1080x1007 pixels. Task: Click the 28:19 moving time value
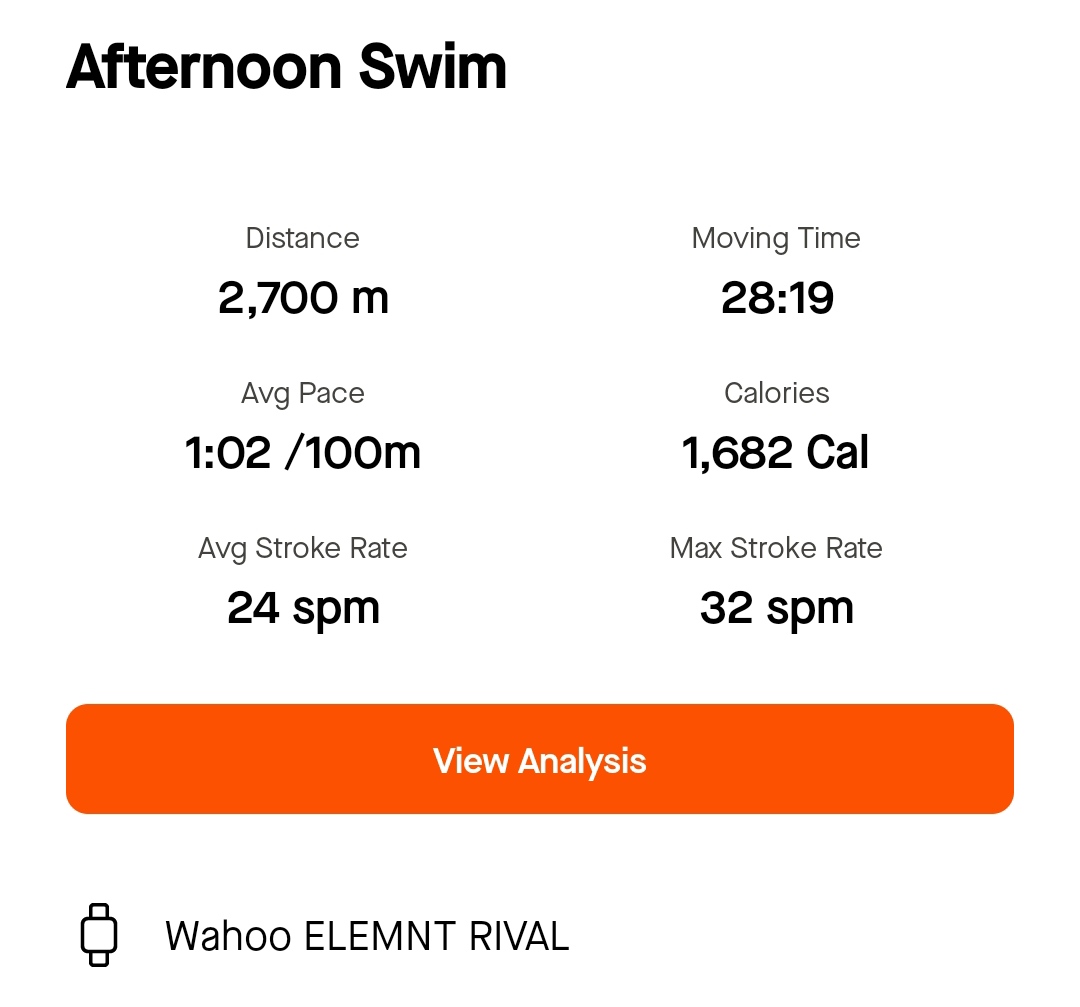[x=777, y=298]
